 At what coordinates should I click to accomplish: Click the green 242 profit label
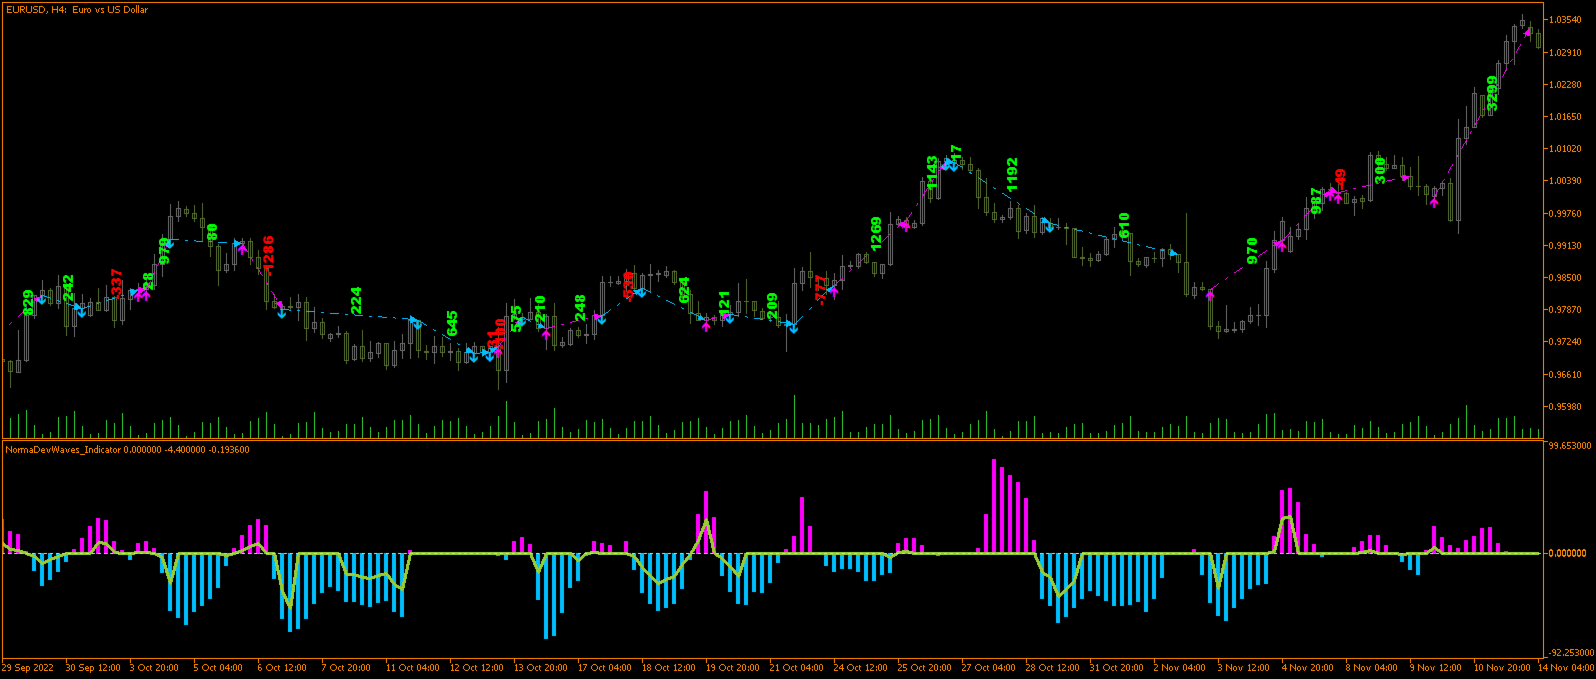coord(68,288)
